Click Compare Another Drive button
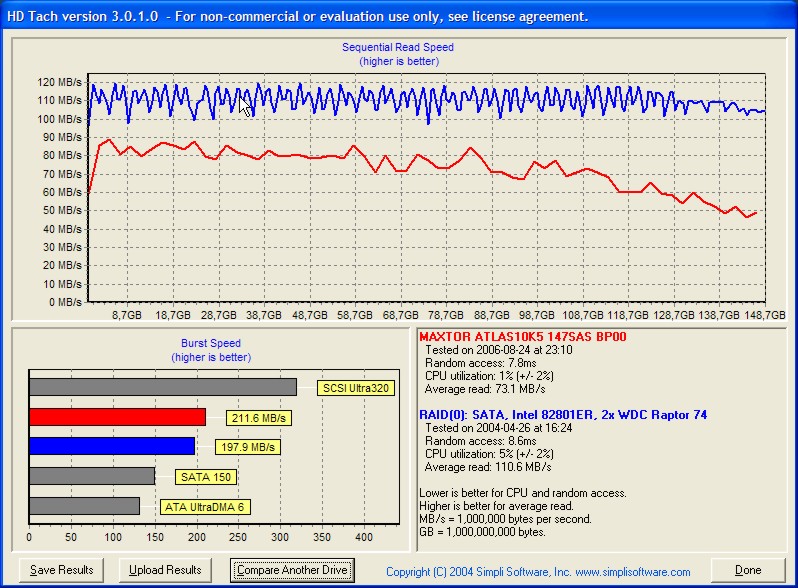This screenshot has width=798, height=588. (292, 570)
